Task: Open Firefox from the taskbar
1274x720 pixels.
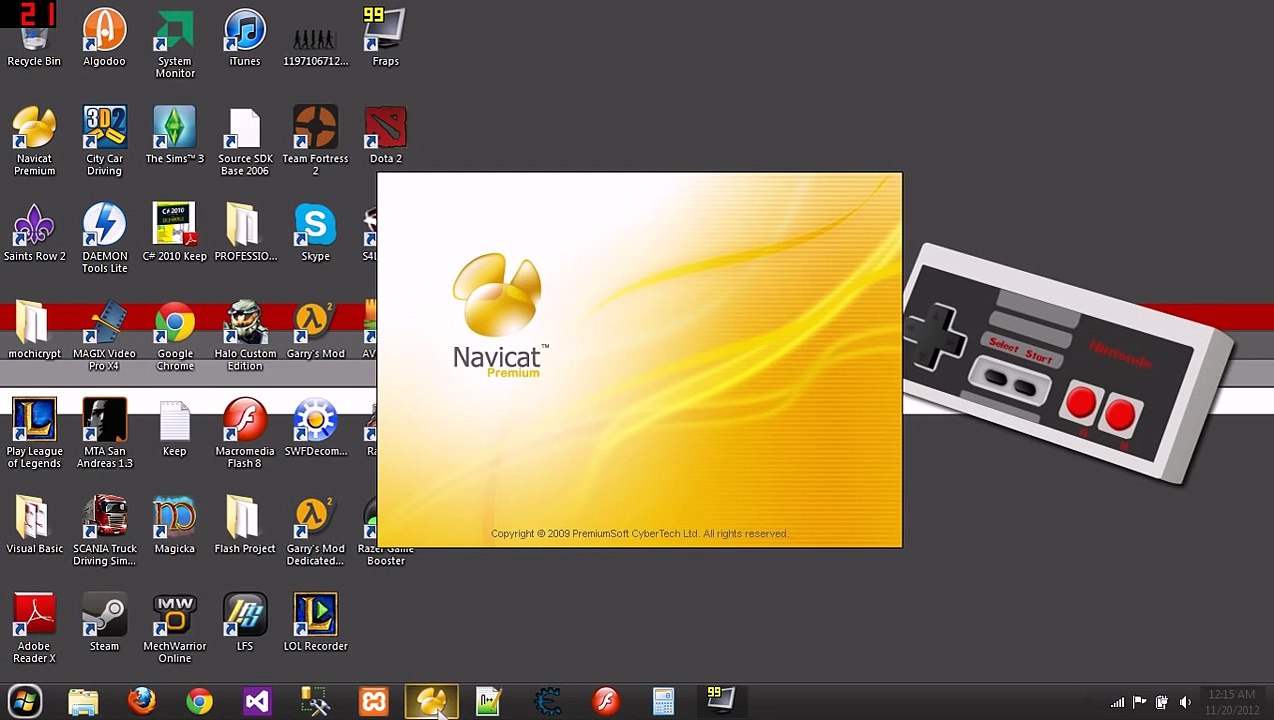Action: [141, 701]
